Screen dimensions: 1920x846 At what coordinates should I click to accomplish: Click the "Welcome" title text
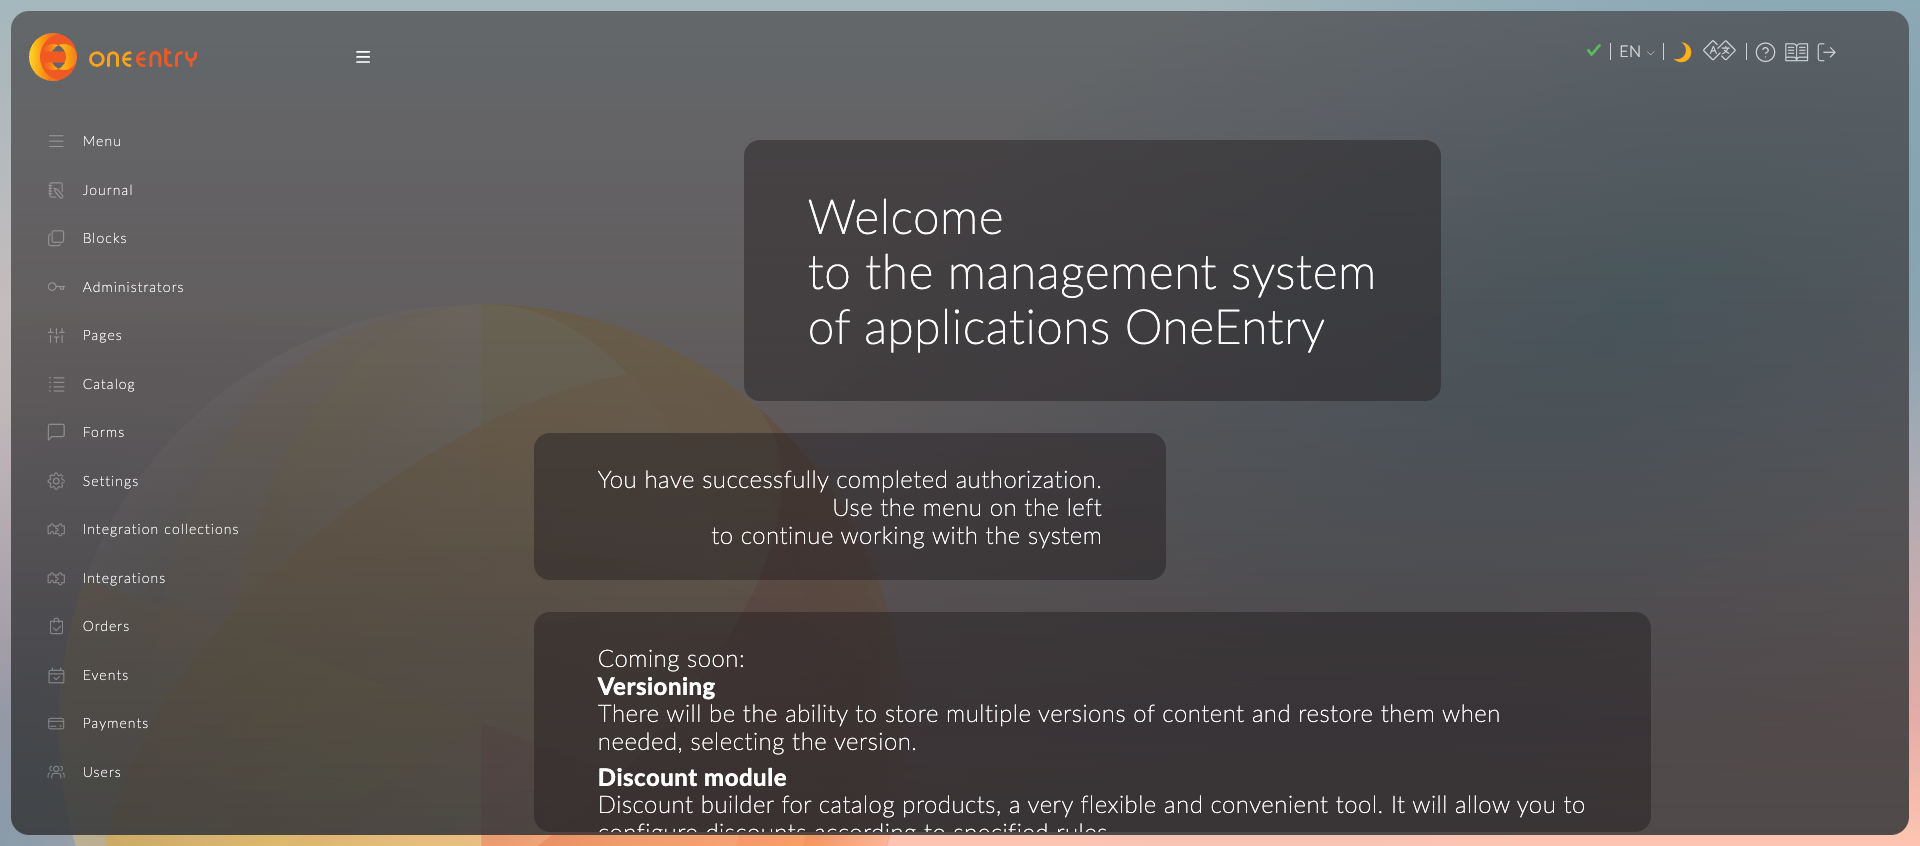(x=905, y=217)
